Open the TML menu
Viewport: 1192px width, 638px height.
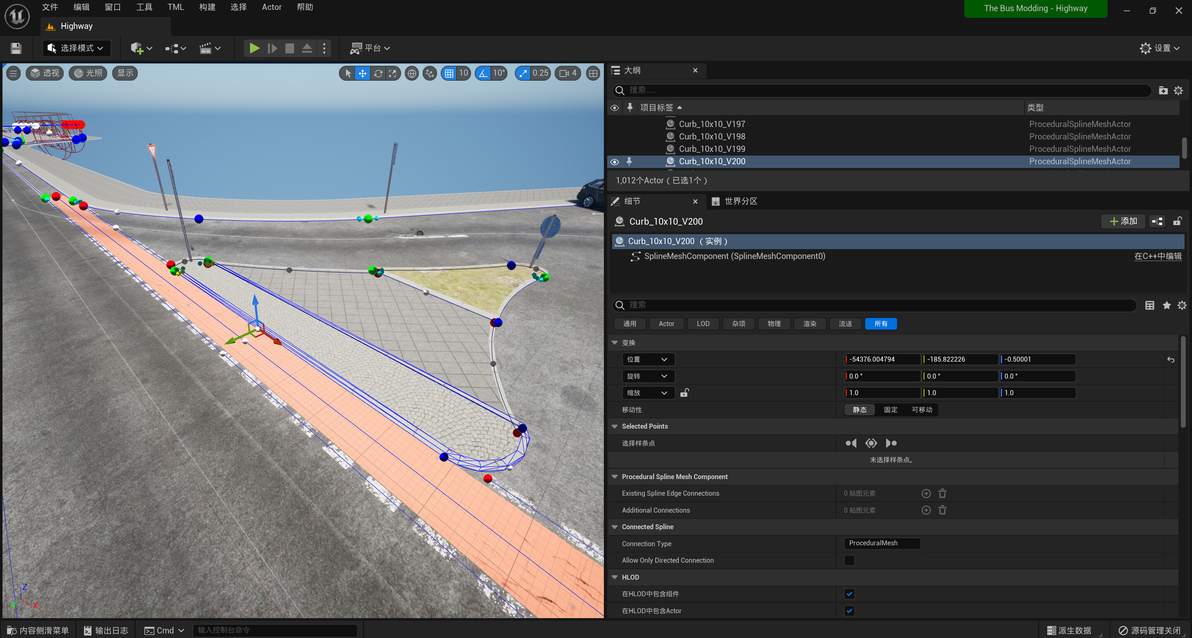point(176,7)
